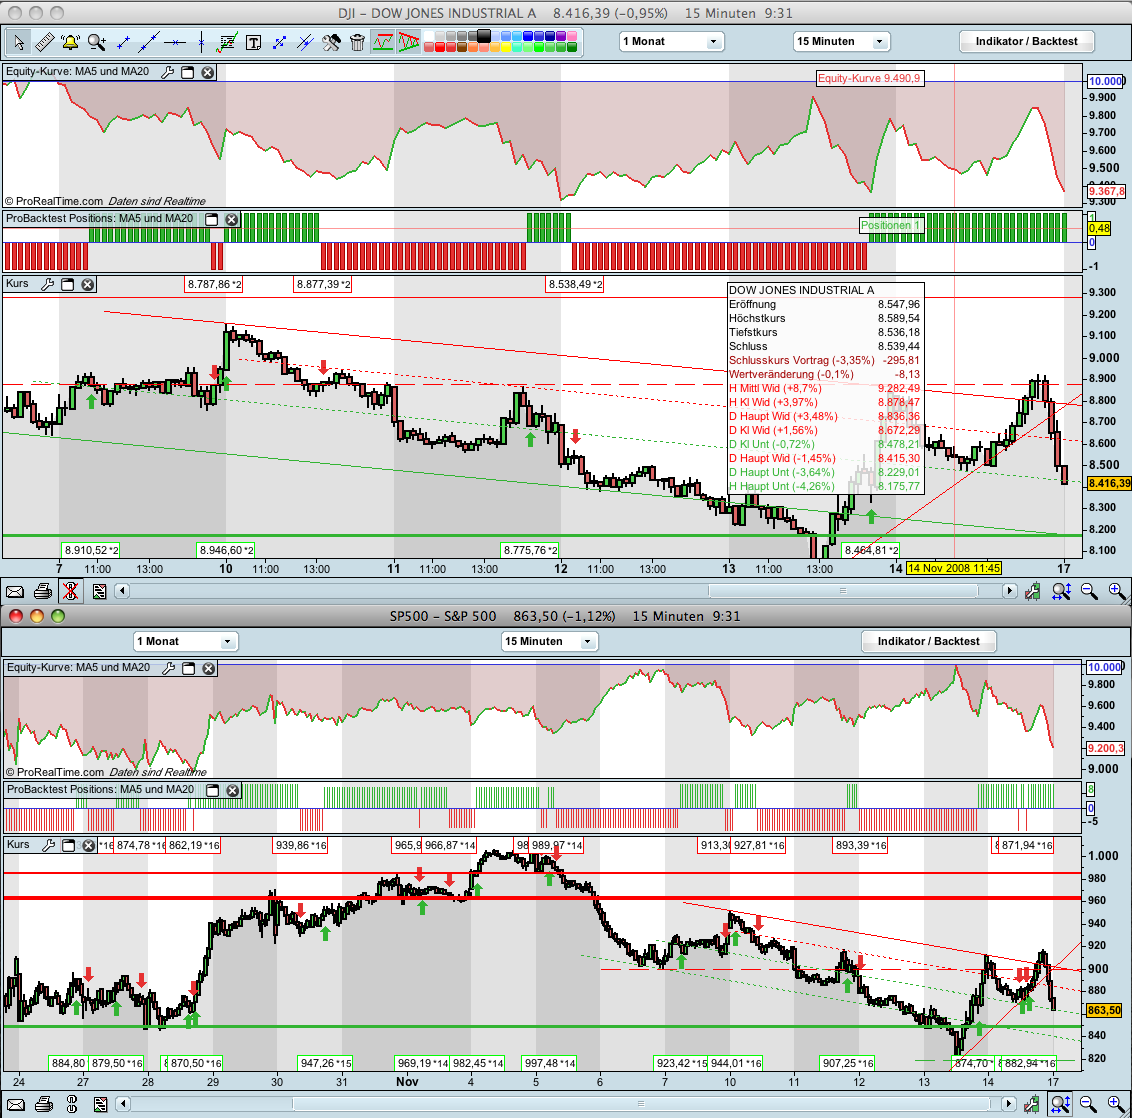
Task: Click the yellow '14 Nov 2008 11:45' date marker
Action: (954, 568)
